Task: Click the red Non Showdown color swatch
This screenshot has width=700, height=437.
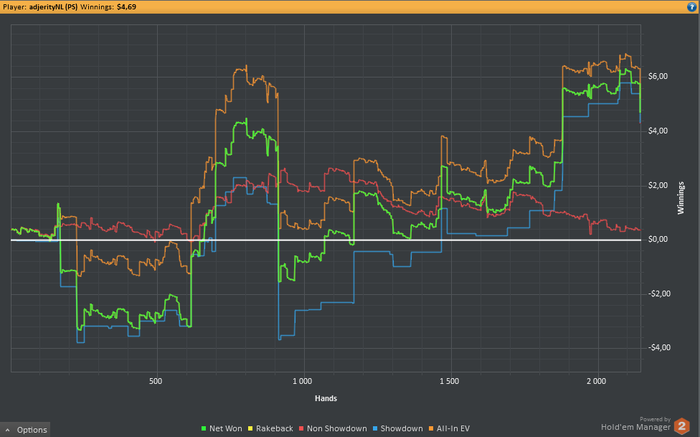Action: [x=301, y=429]
